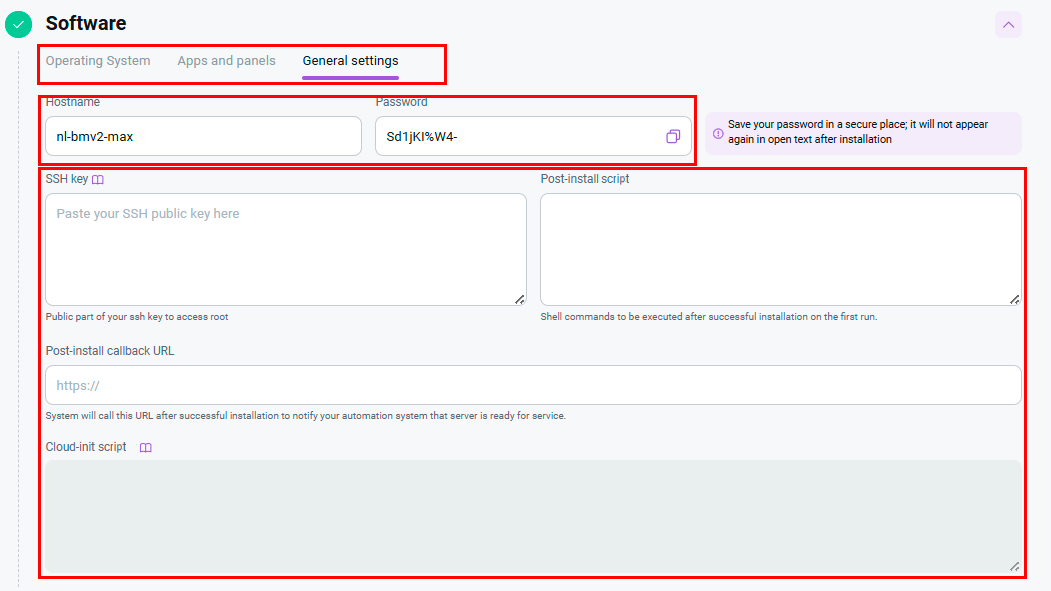Copy the generated password to clipboard

(x=673, y=136)
